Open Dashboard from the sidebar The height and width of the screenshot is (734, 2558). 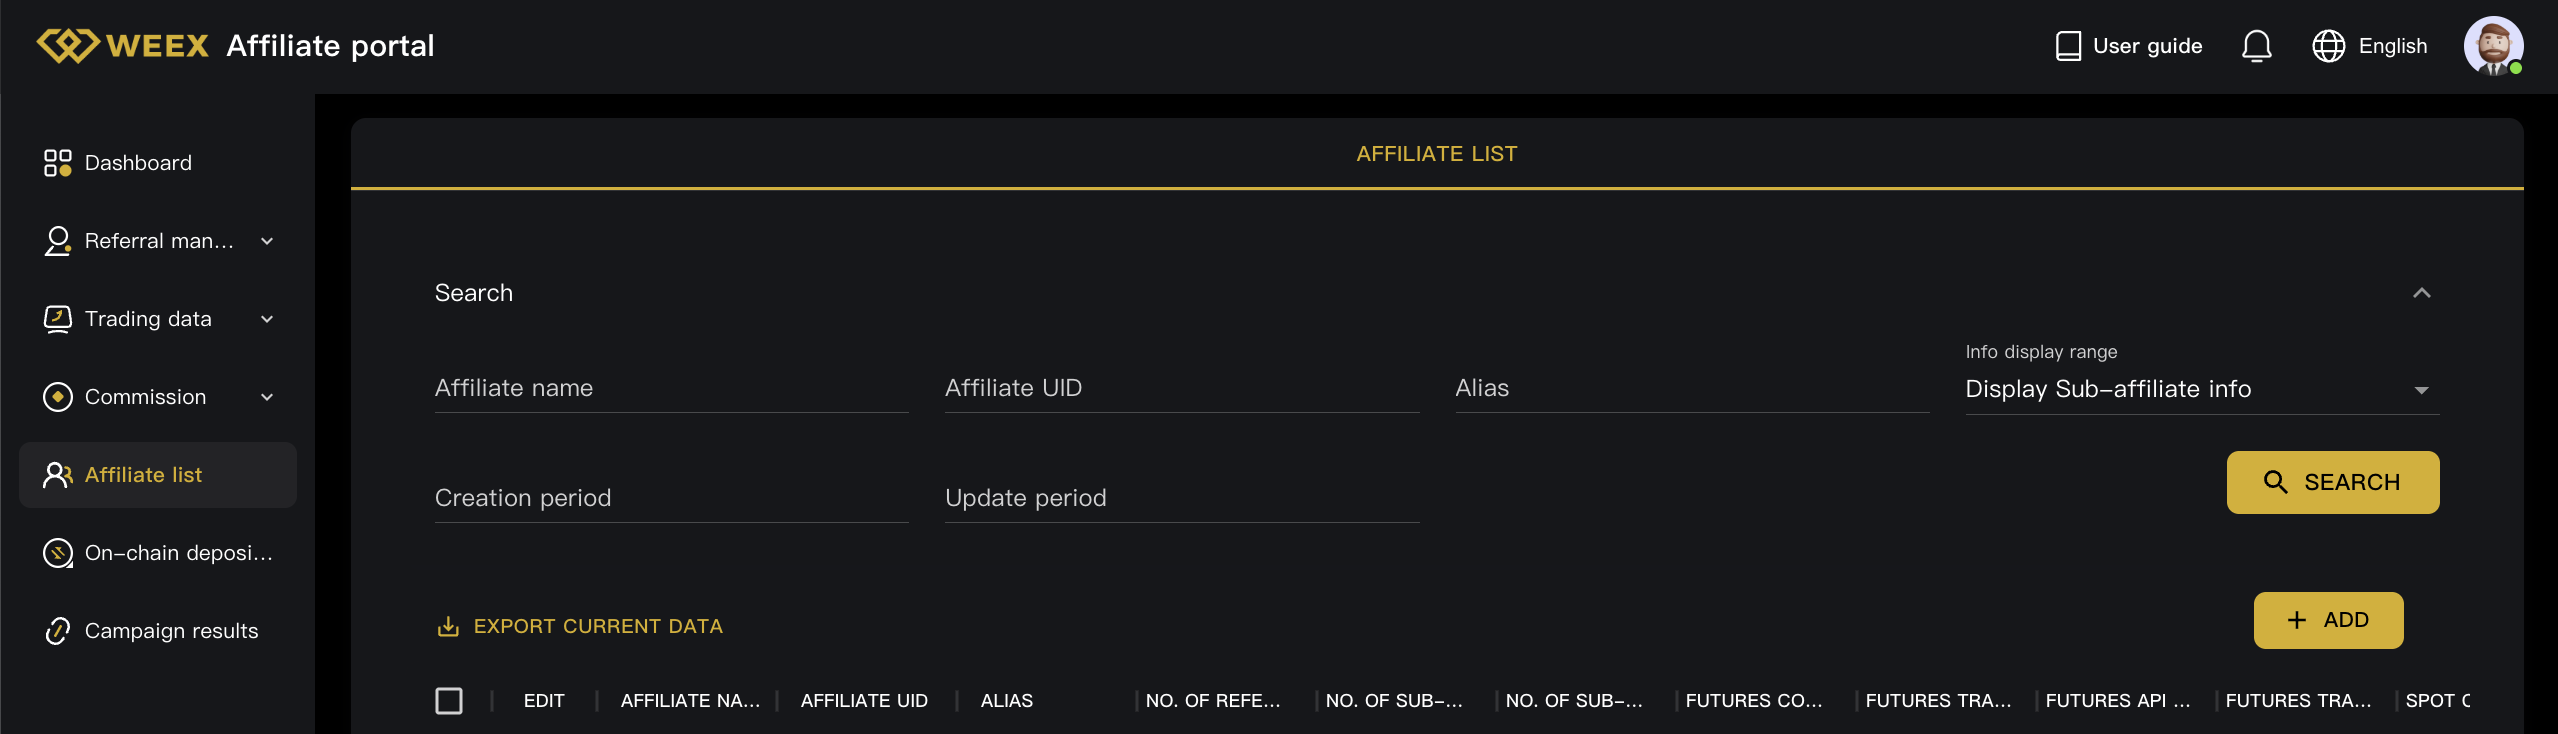(x=138, y=163)
